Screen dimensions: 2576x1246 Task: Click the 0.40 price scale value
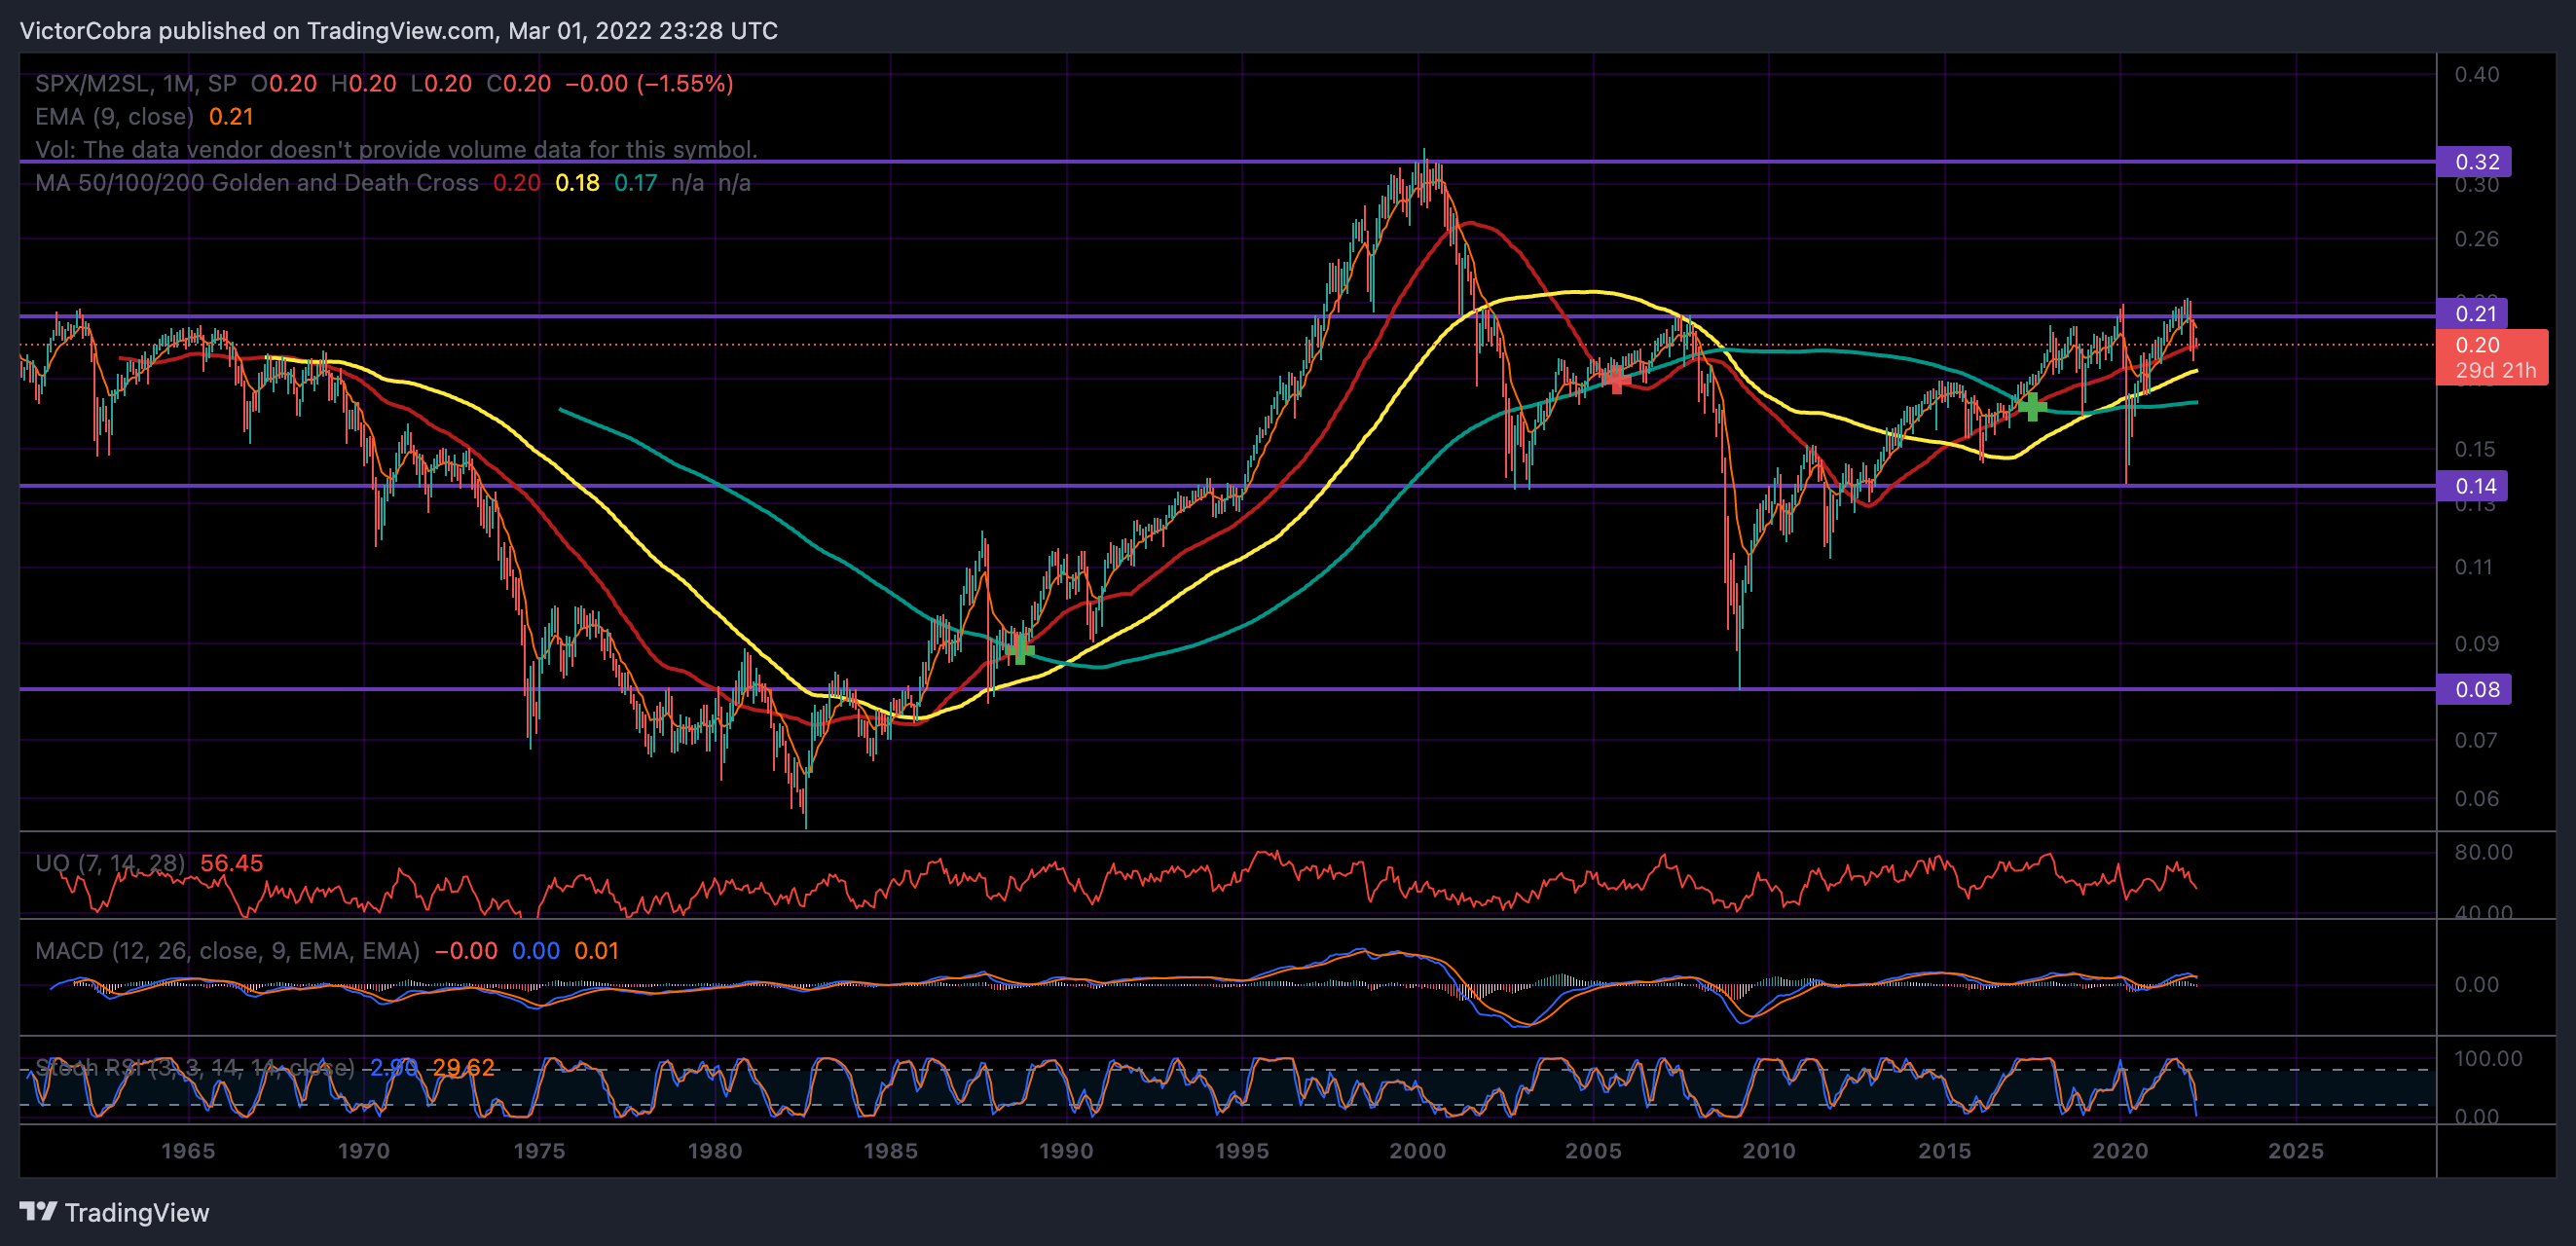[x=2477, y=74]
